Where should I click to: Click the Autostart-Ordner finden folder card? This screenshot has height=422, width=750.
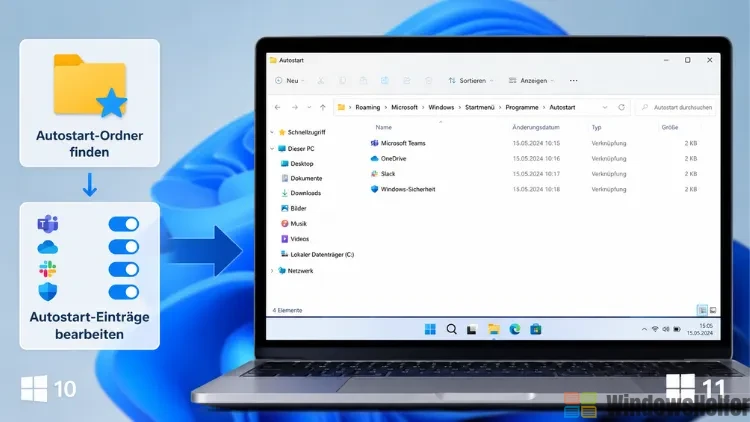coord(89,103)
